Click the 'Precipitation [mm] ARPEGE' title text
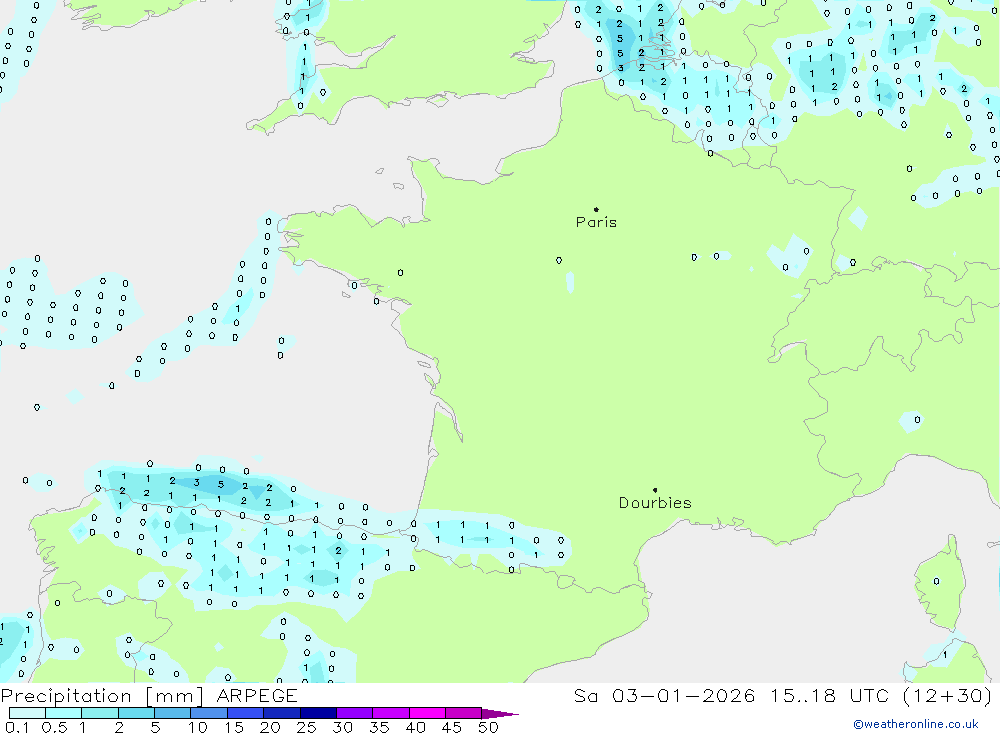 149,696
